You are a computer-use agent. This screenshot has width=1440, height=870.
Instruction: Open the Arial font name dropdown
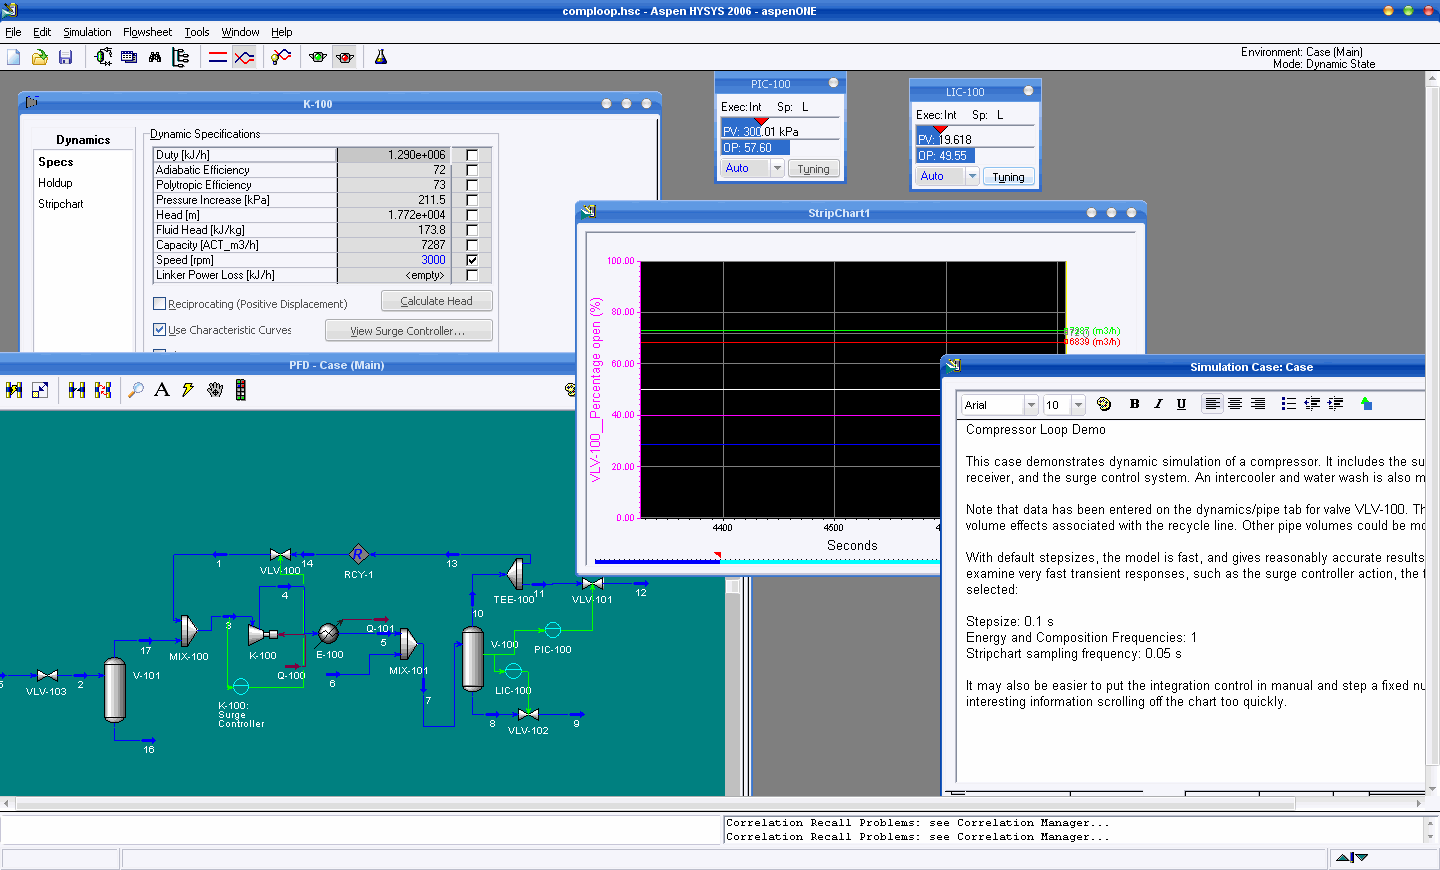tap(1031, 405)
